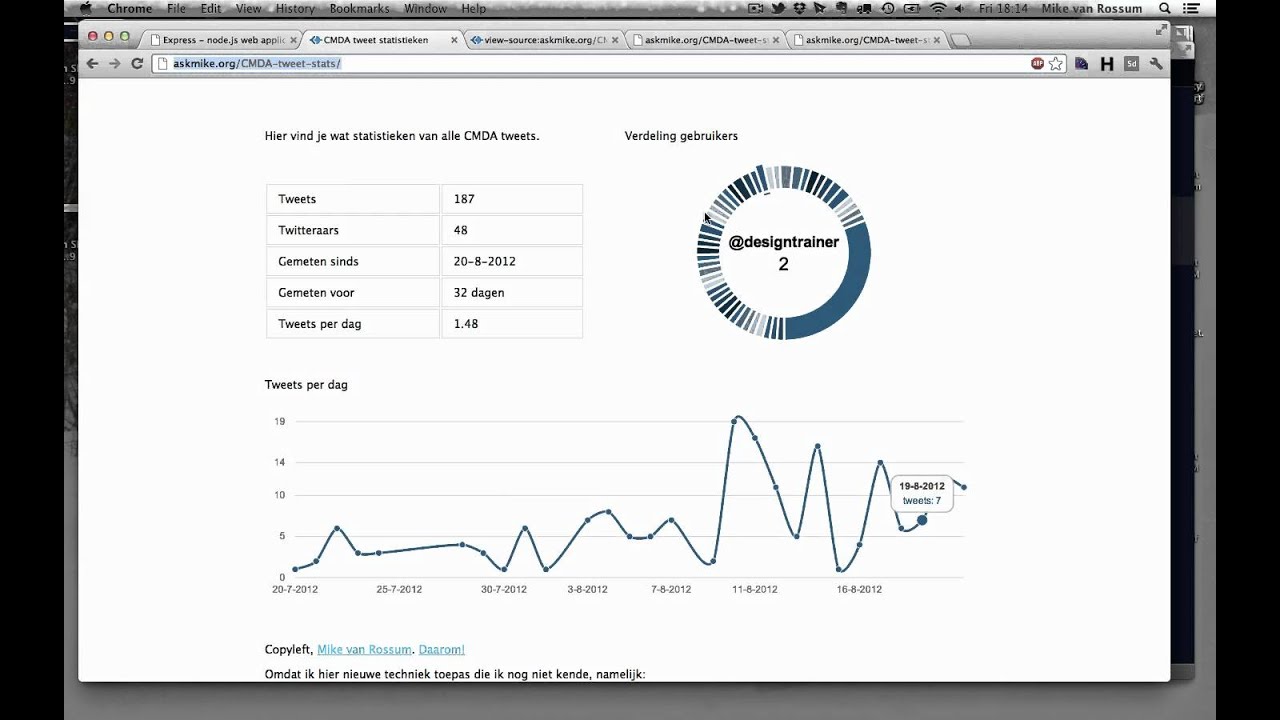Click the H extension icon in toolbar
Viewport: 1280px width, 720px height.
coord(1107,63)
